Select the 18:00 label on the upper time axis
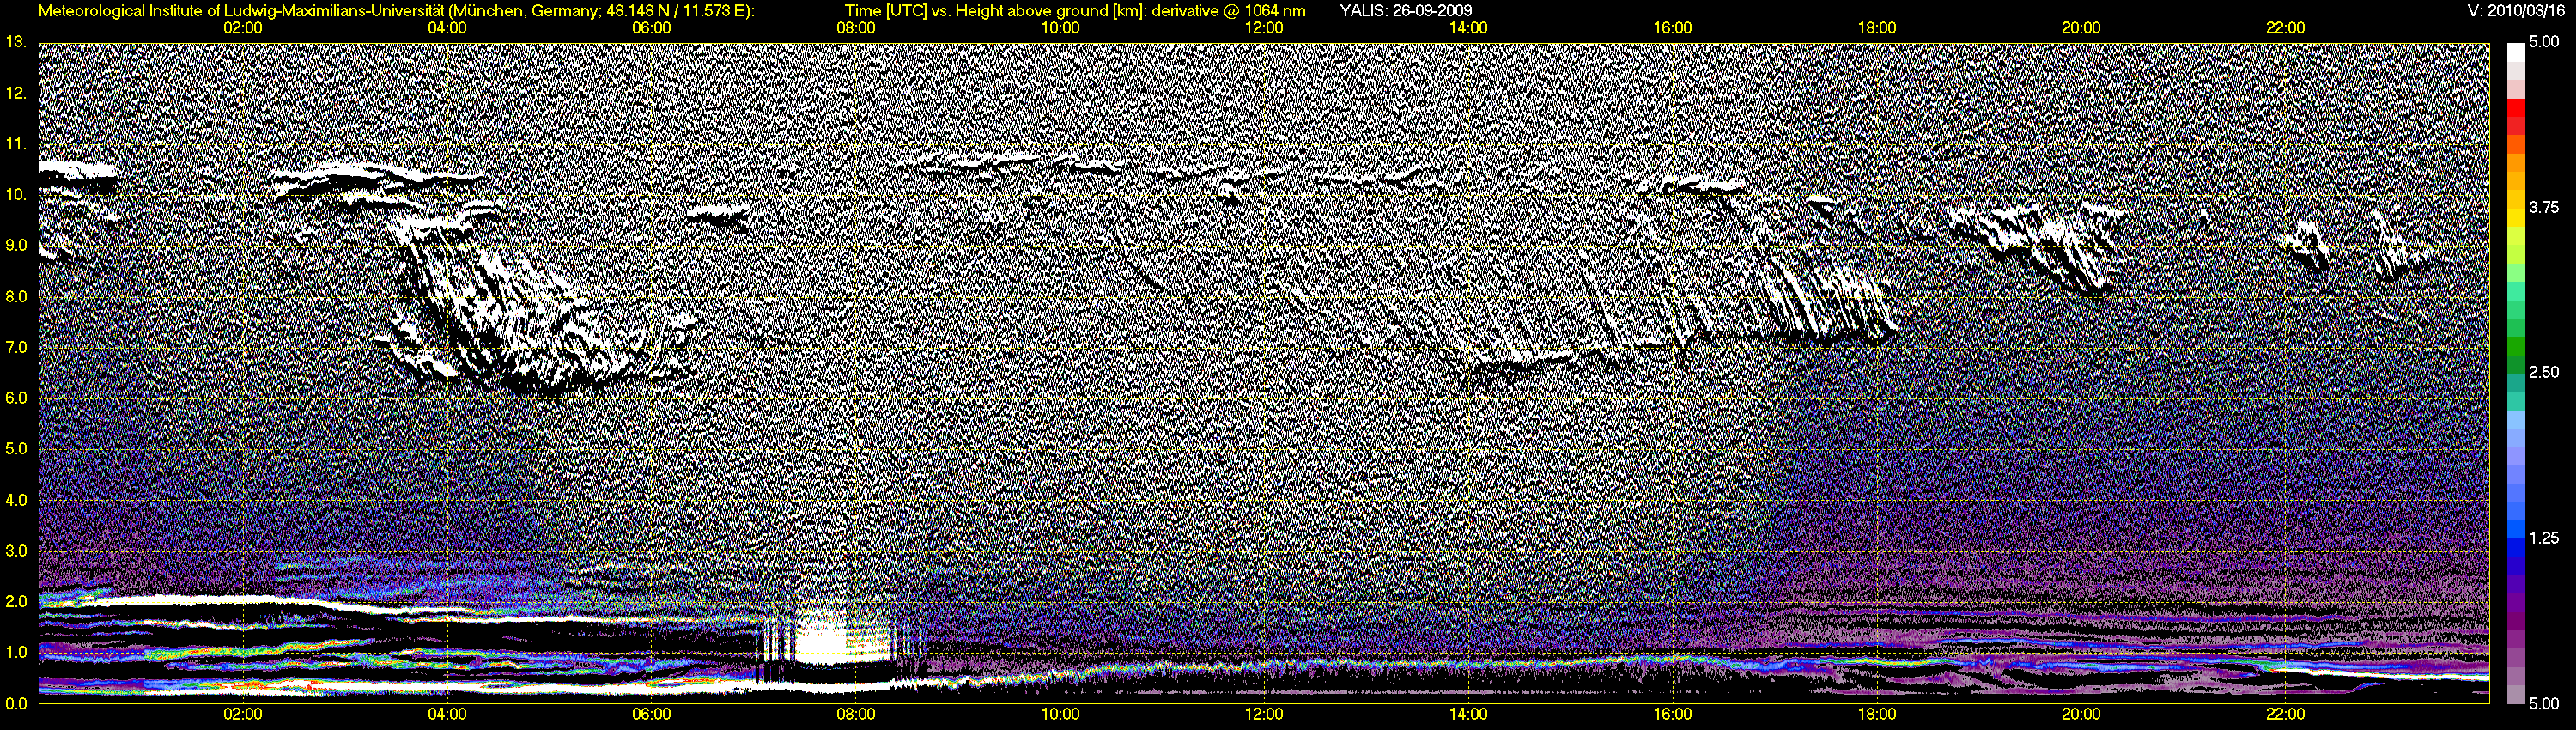Viewport: 2576px width, 730px height. pos(1877,28)
